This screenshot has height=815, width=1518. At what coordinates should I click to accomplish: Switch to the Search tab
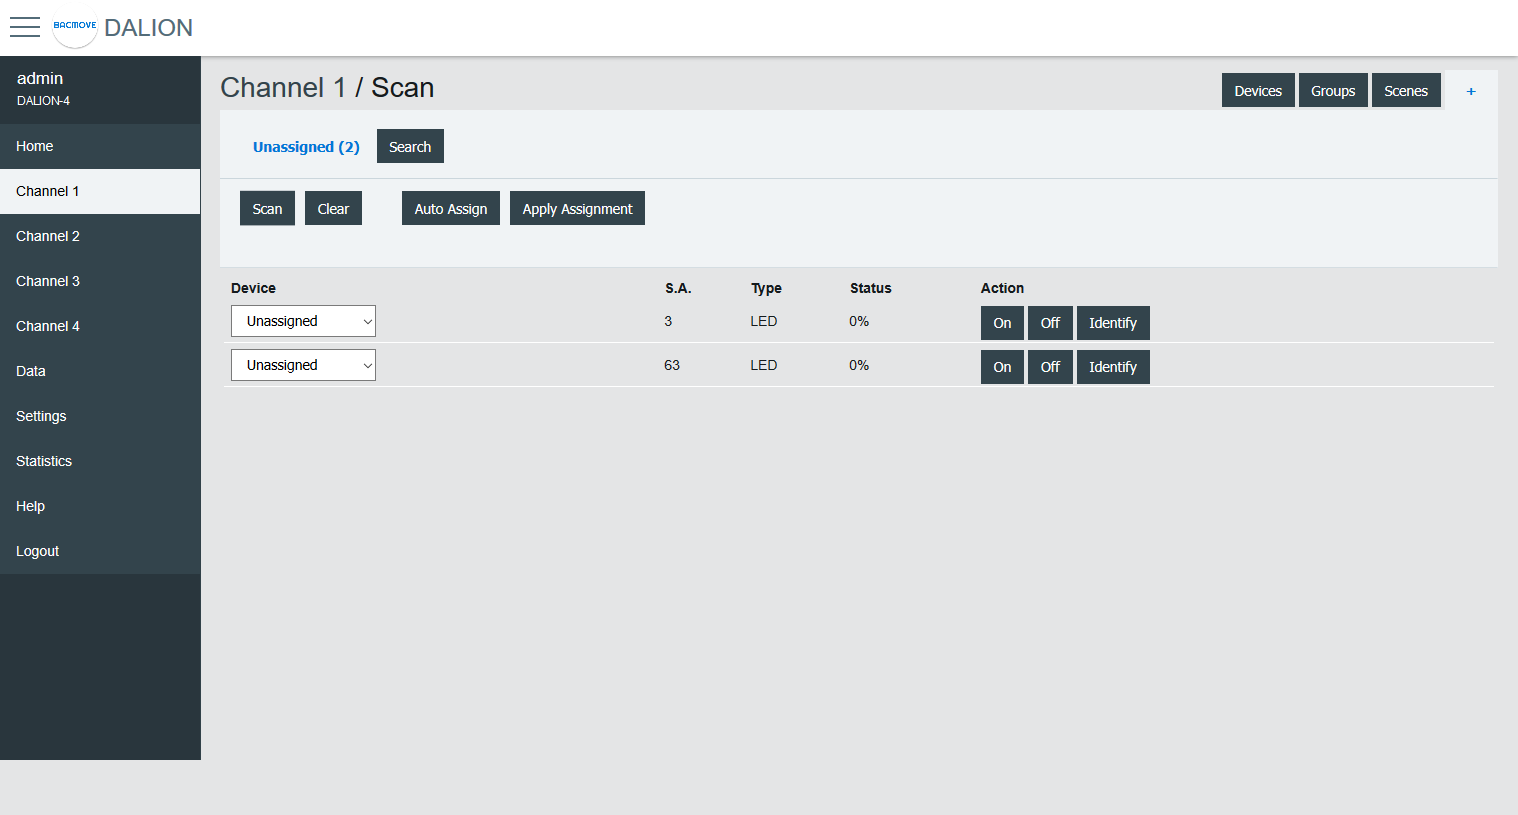(x=410, y=147)
